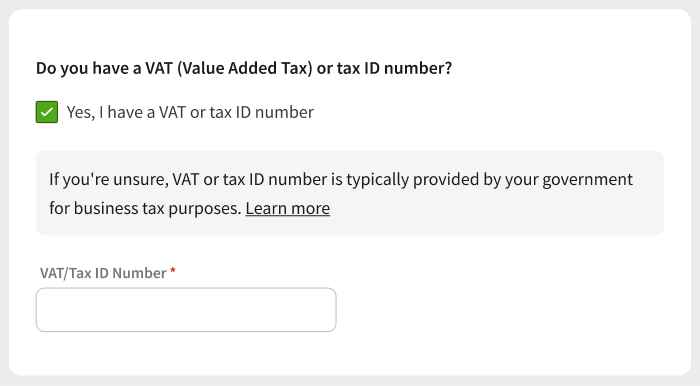This screenshot has width=700, height=386.
Task: Focus the VAT/Tax ID Number input field
Action: click(186, 310)
